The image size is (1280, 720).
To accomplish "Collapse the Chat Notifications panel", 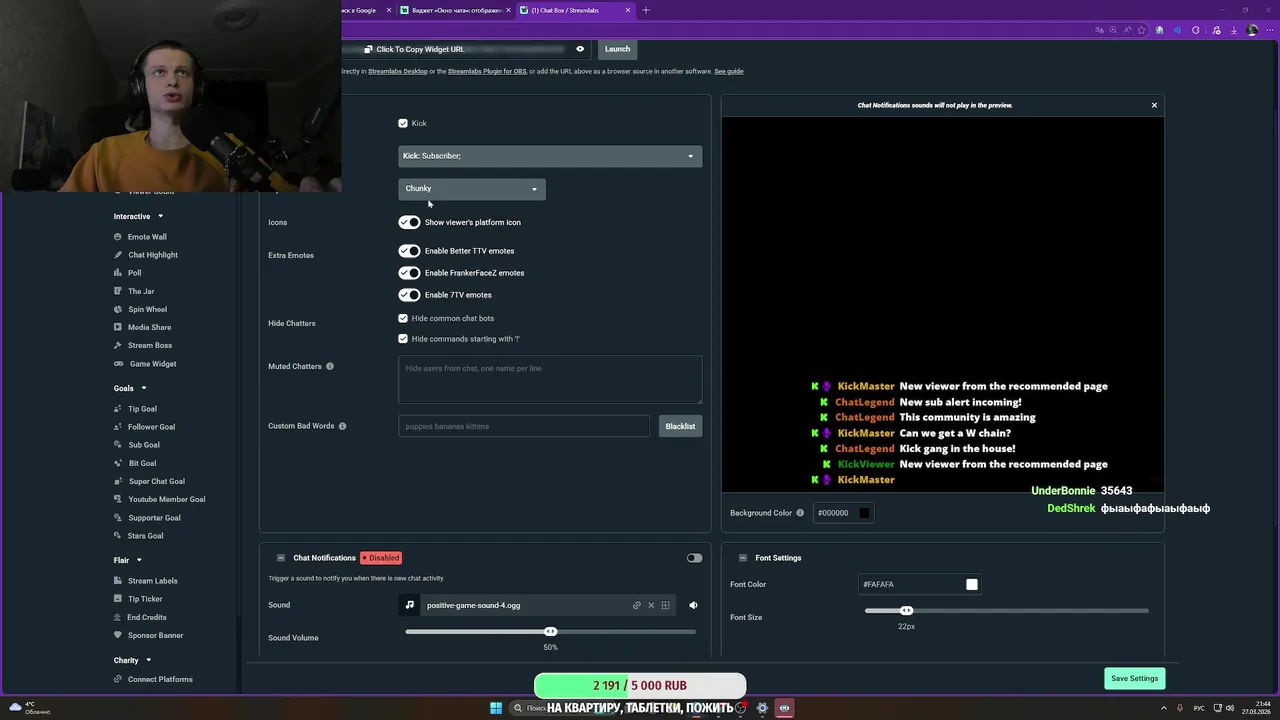I will pyautogui.click(x=281, y=558).
